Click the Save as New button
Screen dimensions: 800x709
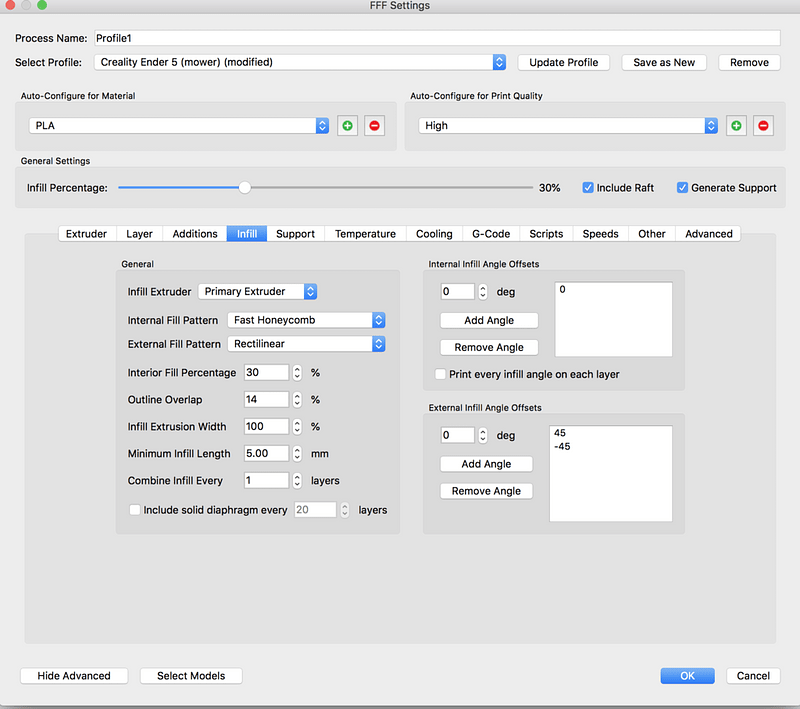click(664, 62)
